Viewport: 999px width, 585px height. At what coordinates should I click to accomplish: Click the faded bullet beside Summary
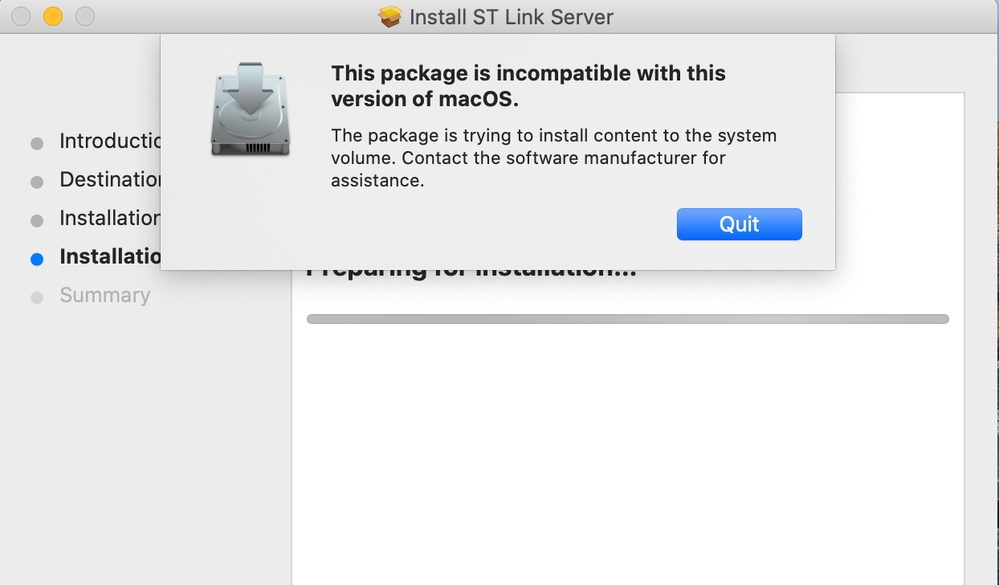[x=37, y=298]
